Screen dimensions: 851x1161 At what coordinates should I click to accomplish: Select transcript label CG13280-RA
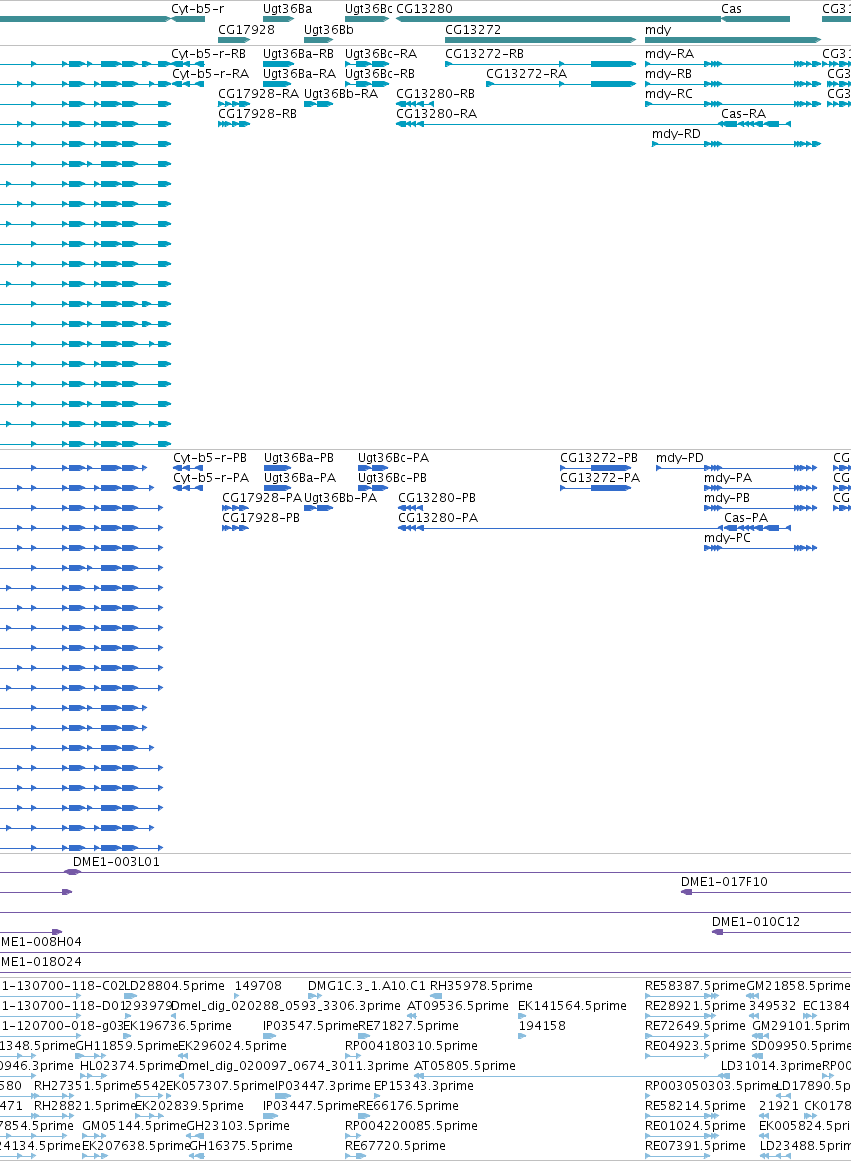tap(436, 114)
